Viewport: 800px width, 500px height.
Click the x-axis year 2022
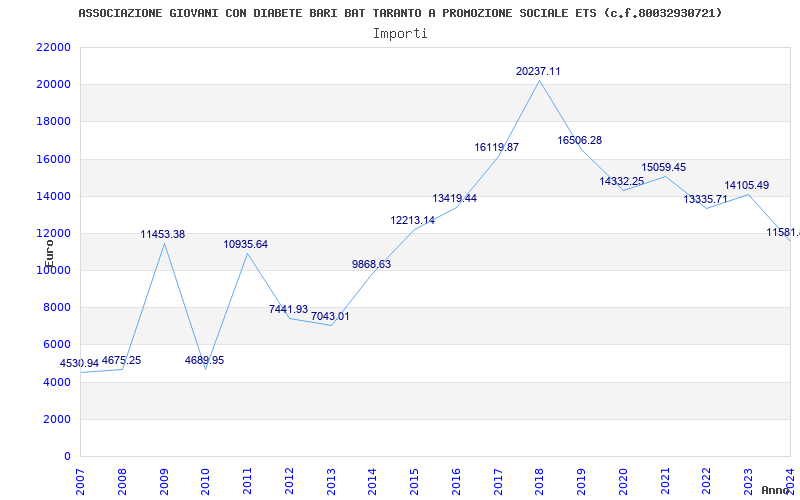[707, 481]
